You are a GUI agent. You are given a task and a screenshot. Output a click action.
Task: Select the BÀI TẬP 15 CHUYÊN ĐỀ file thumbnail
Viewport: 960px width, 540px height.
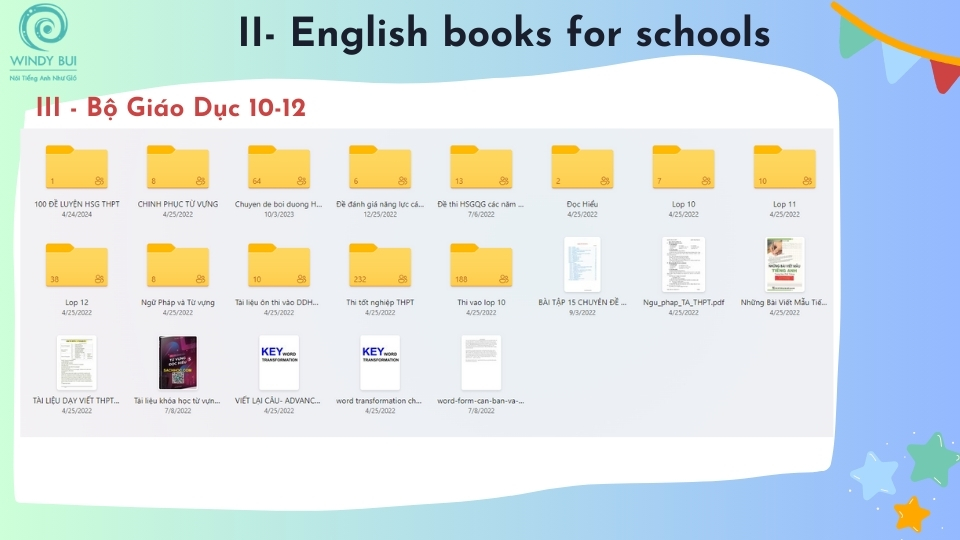pos(582,264)
